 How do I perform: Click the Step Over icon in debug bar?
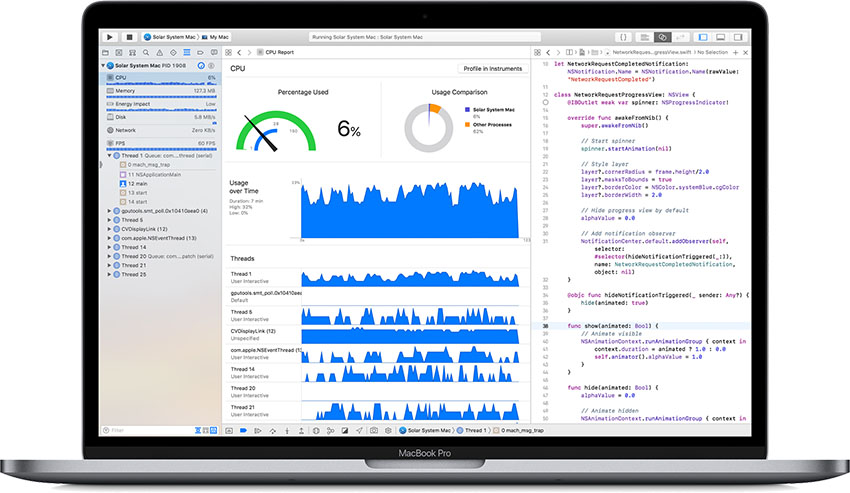273,431
